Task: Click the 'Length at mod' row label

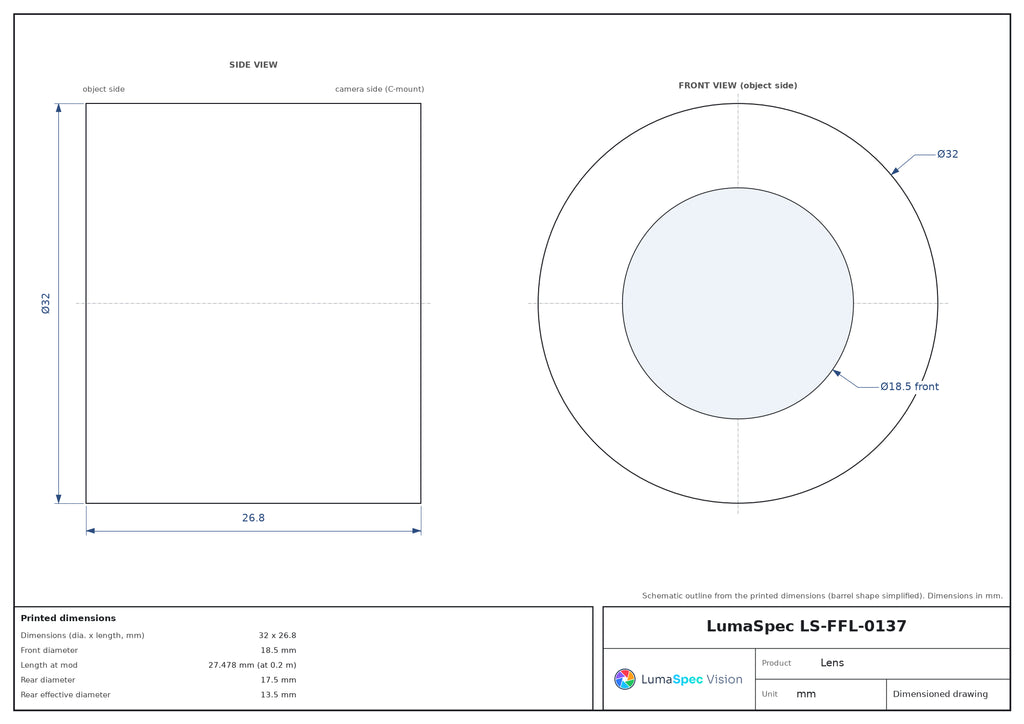Action: tap(49, 665)
